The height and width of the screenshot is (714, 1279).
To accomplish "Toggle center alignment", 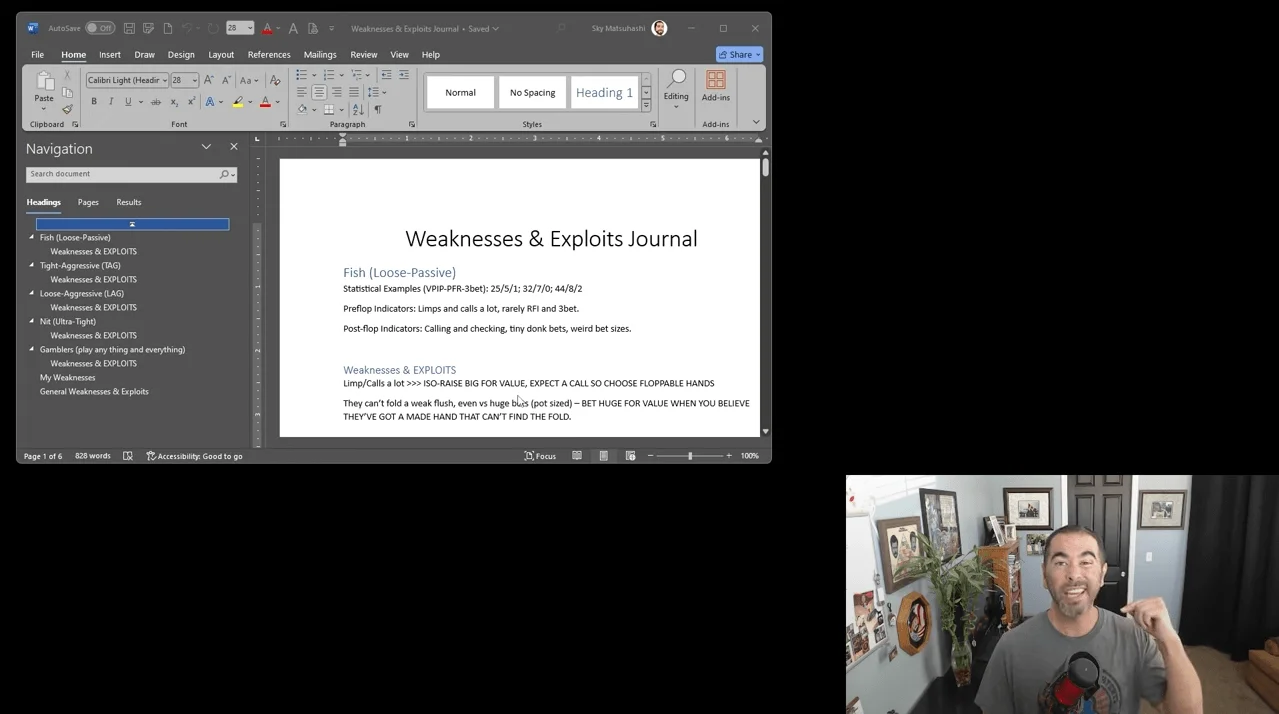I will 319,92.
